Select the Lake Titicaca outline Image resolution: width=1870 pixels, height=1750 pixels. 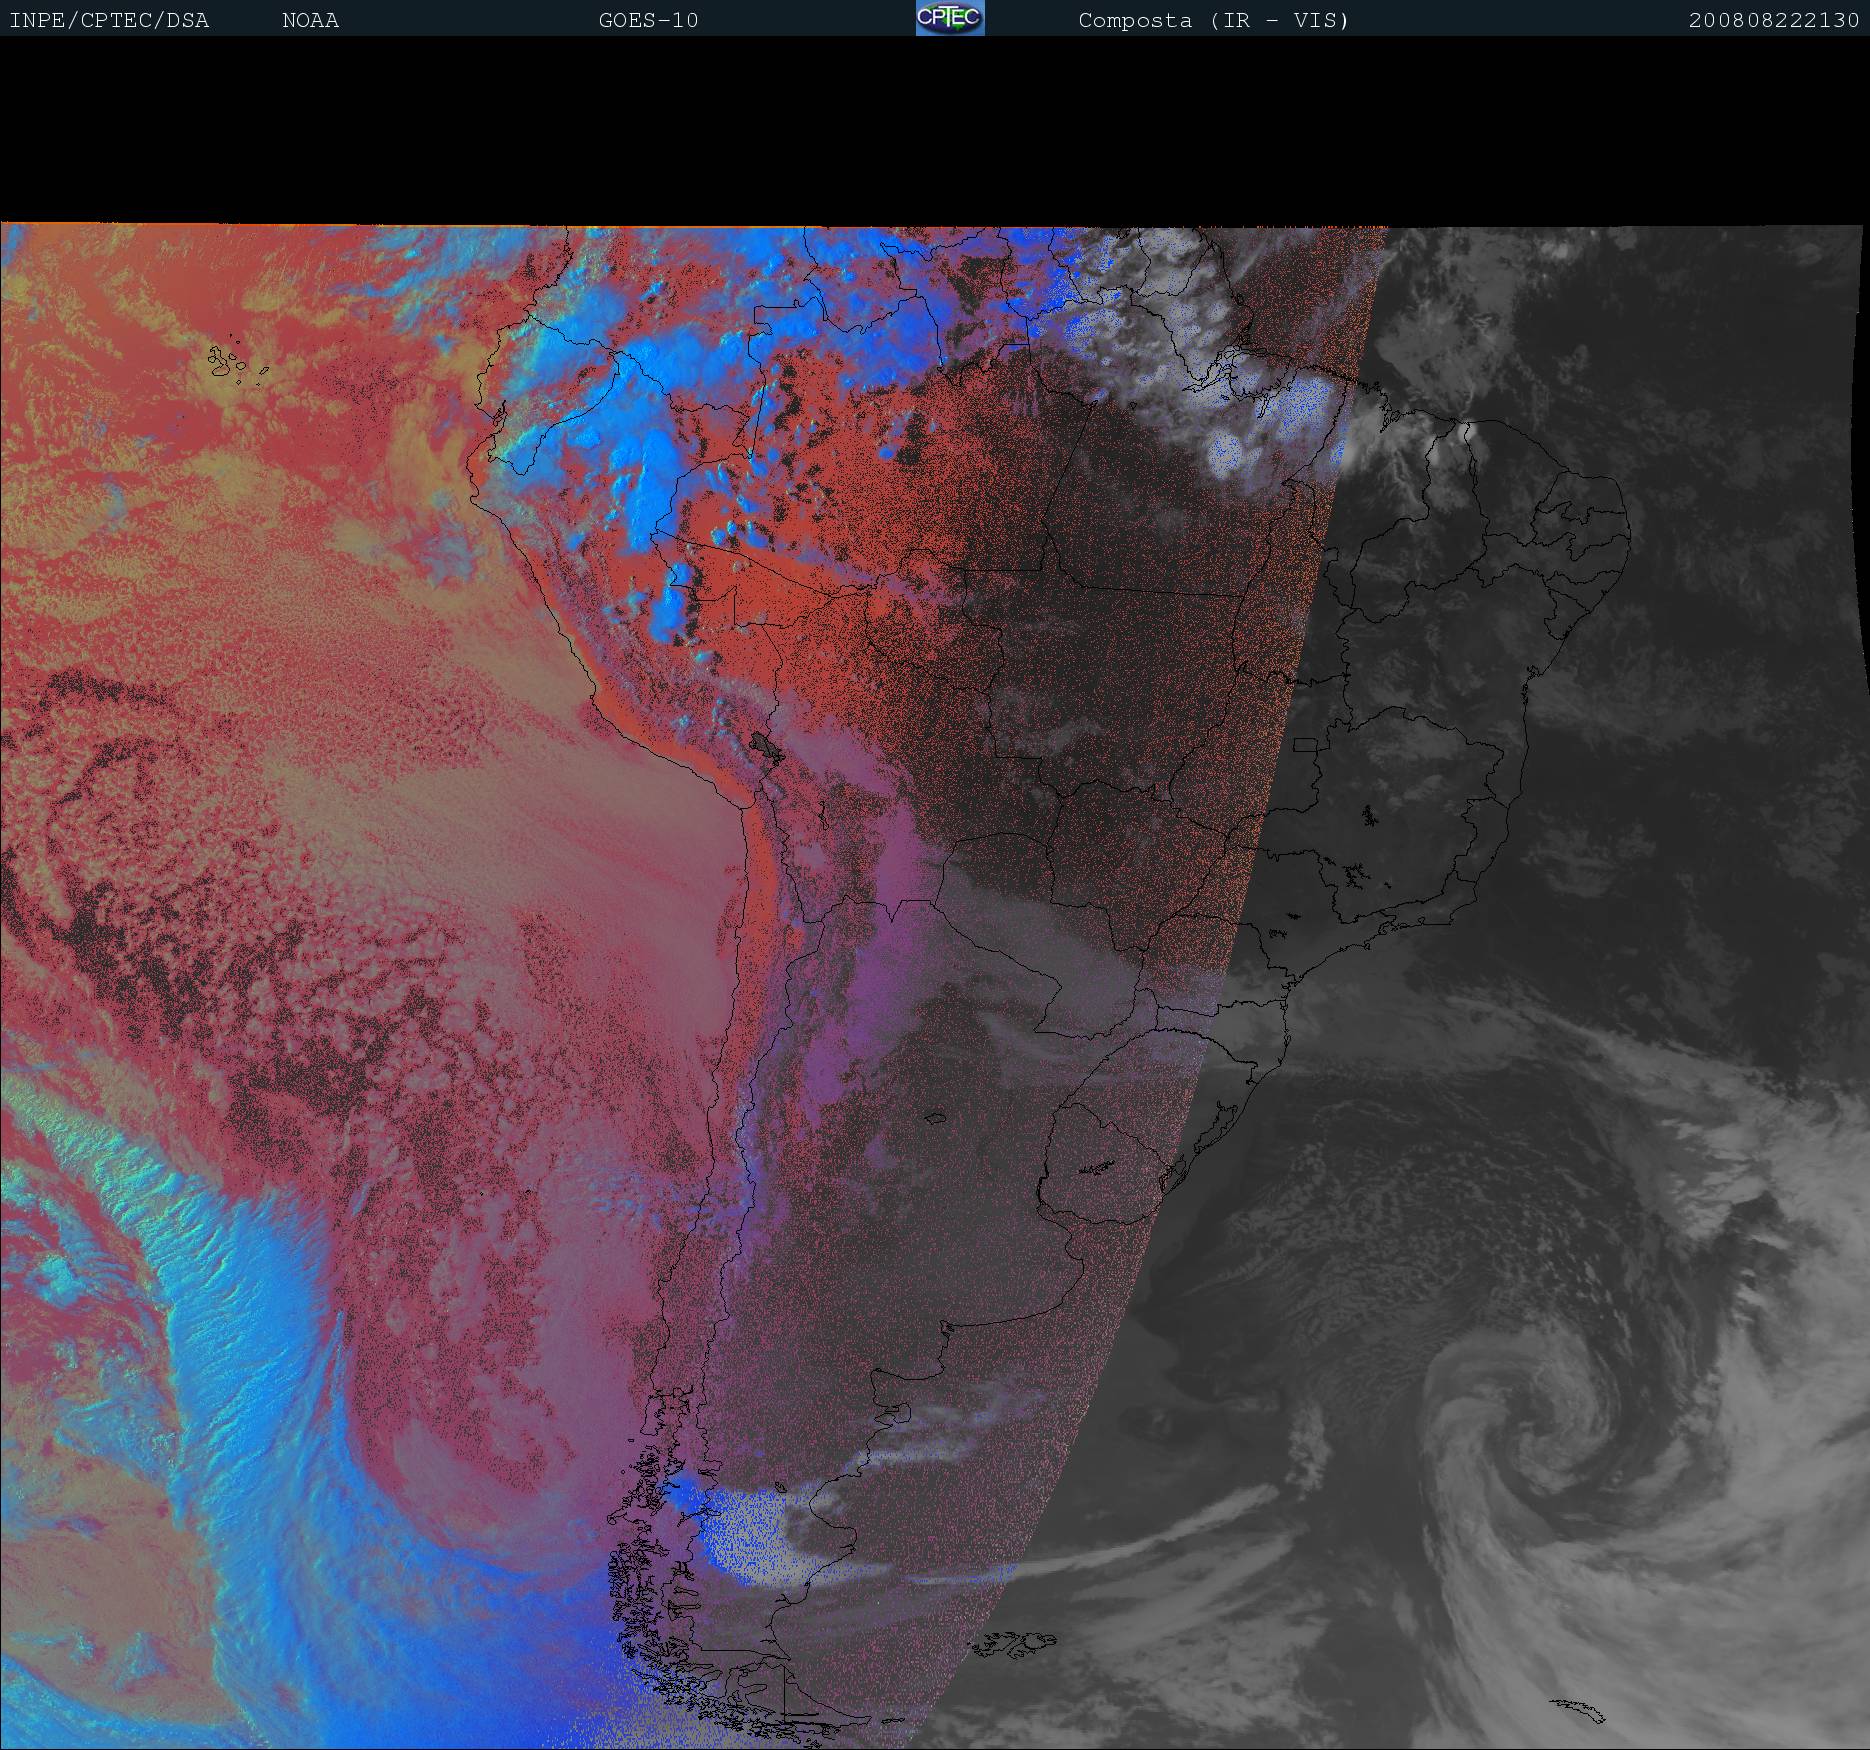[766, 745]
